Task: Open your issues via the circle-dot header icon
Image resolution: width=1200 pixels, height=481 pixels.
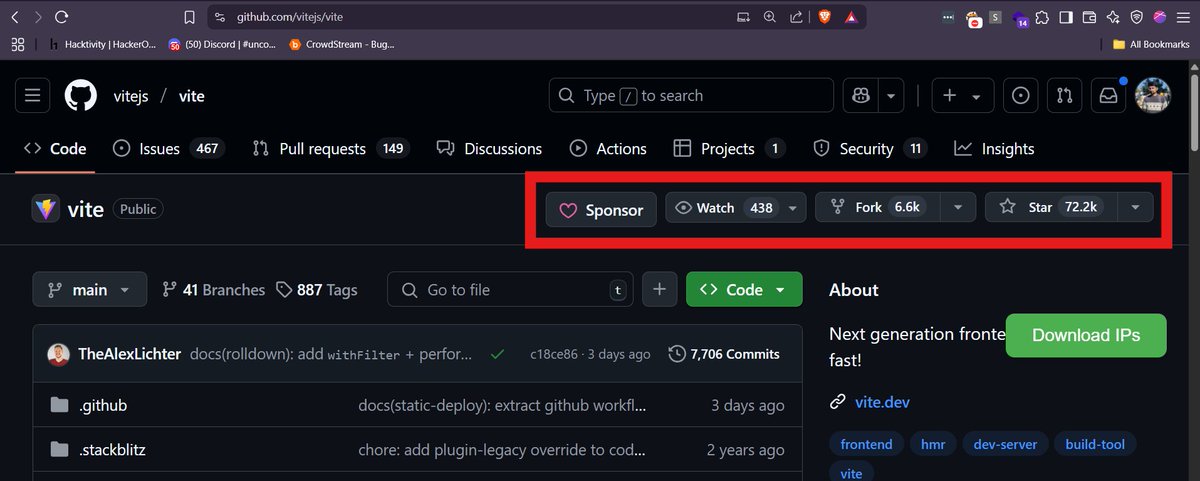Action: point(1020,96)
